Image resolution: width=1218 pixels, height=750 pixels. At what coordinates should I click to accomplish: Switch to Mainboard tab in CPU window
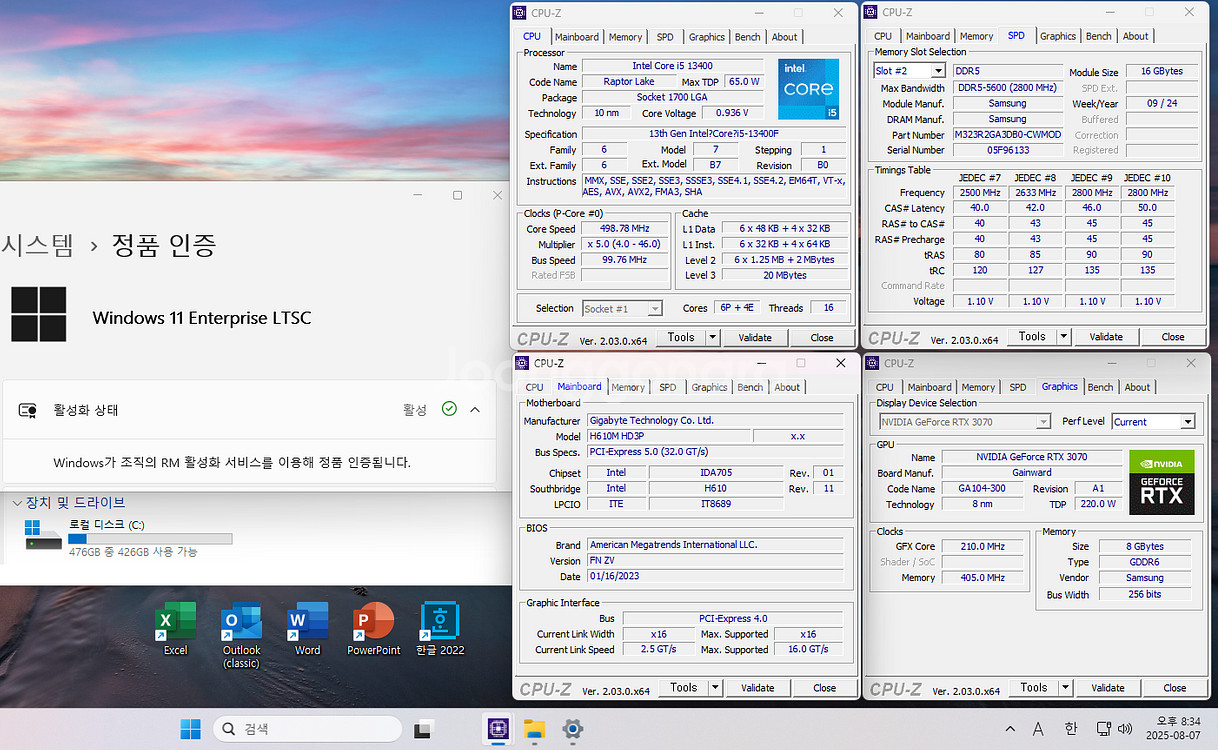tap(577, 37)
